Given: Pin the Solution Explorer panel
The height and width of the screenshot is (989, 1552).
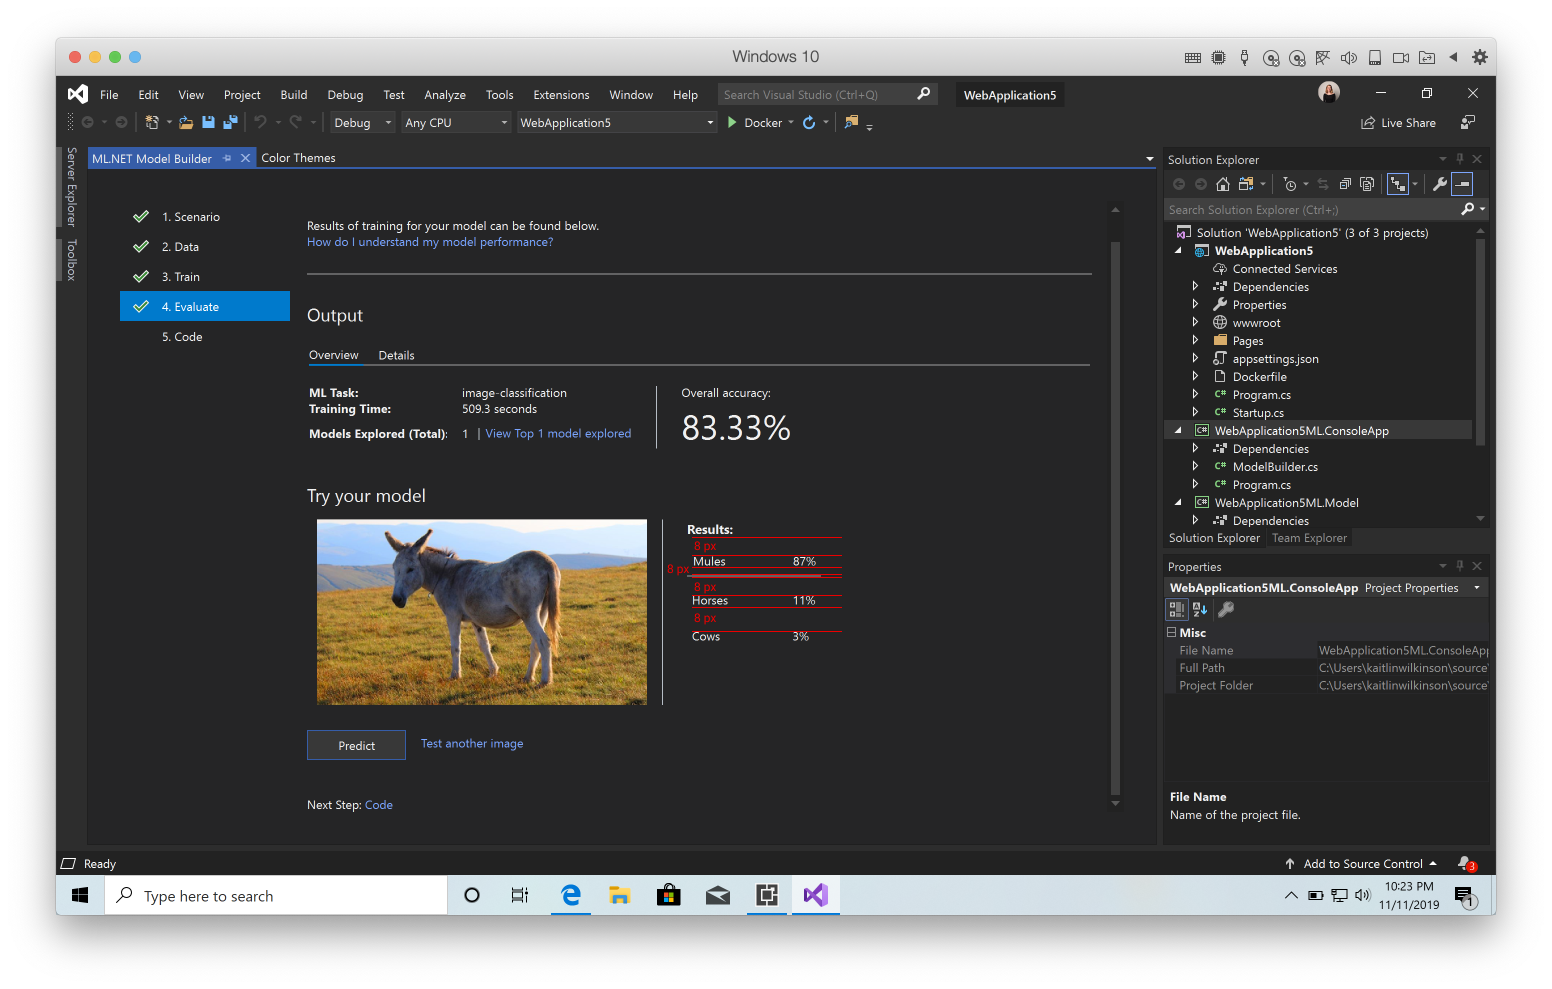Looking at the screenshot, I should [1459, 158].
